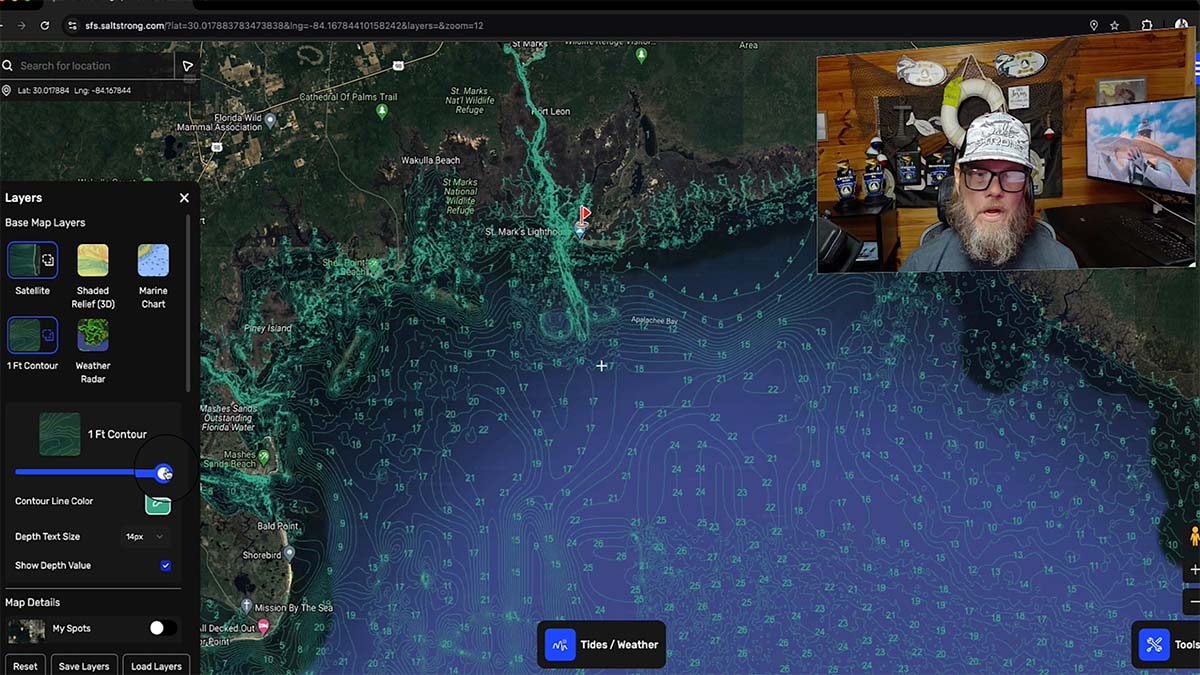Open the Depth Text Size dropdown

(143, 536)
